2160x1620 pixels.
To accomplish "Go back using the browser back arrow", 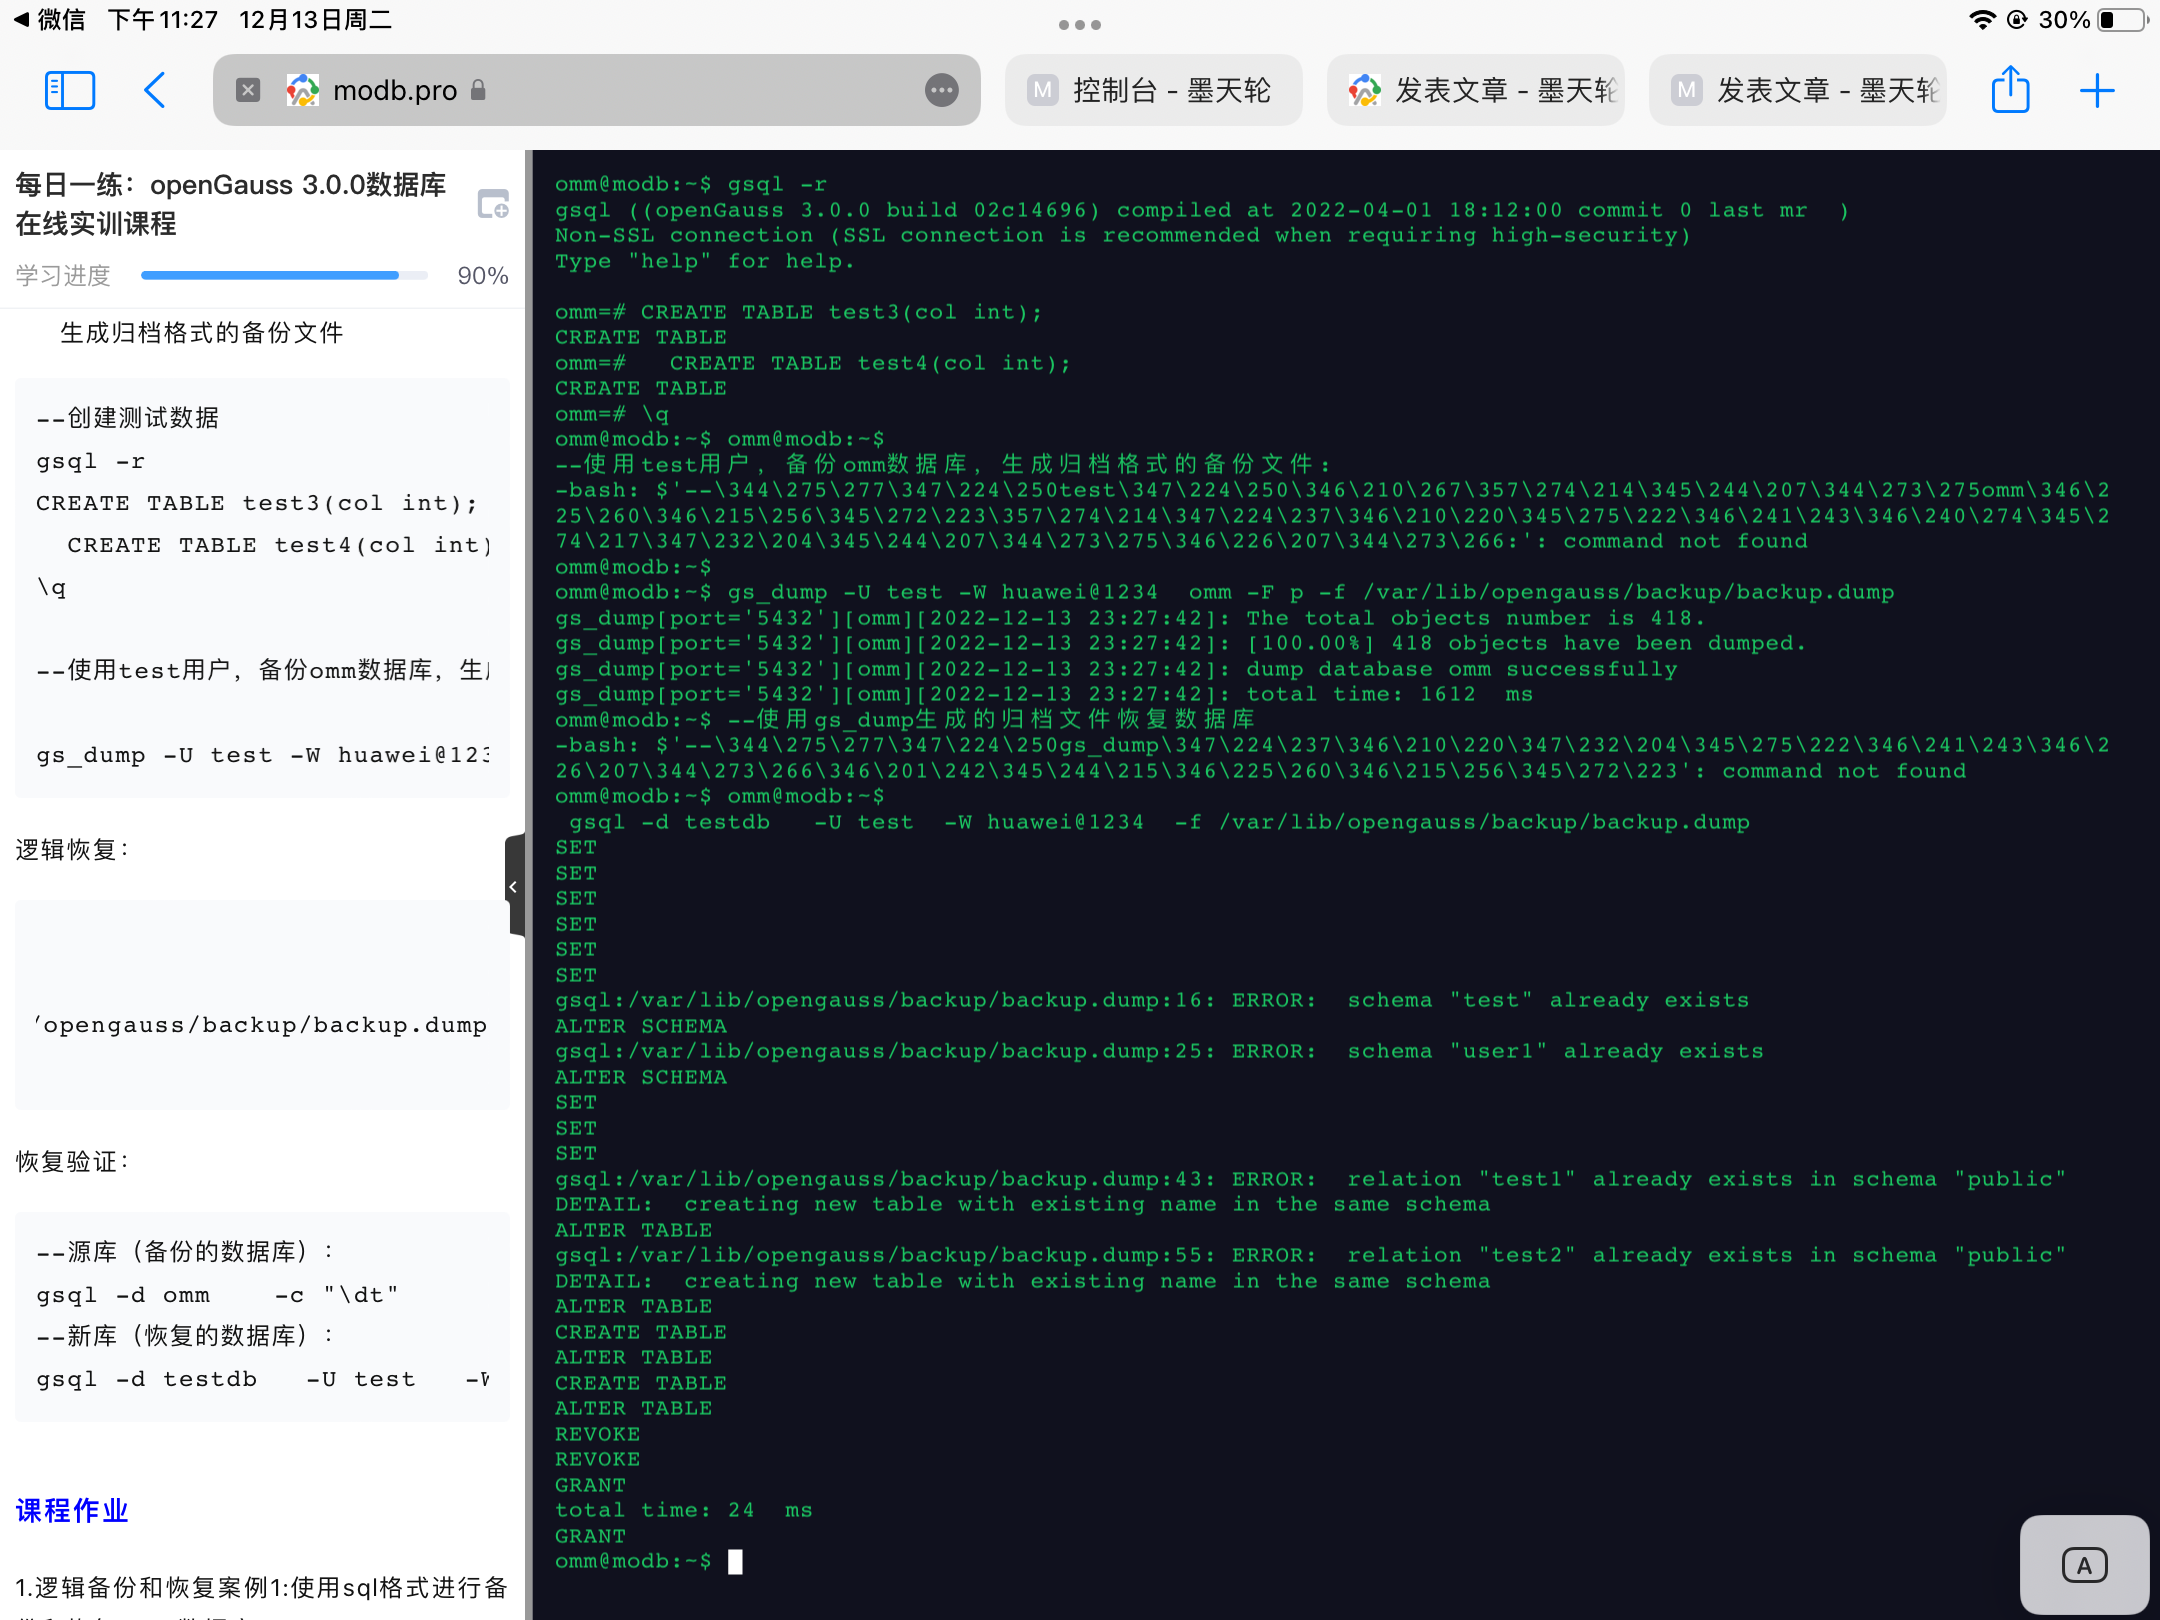I will coord(154,91).
